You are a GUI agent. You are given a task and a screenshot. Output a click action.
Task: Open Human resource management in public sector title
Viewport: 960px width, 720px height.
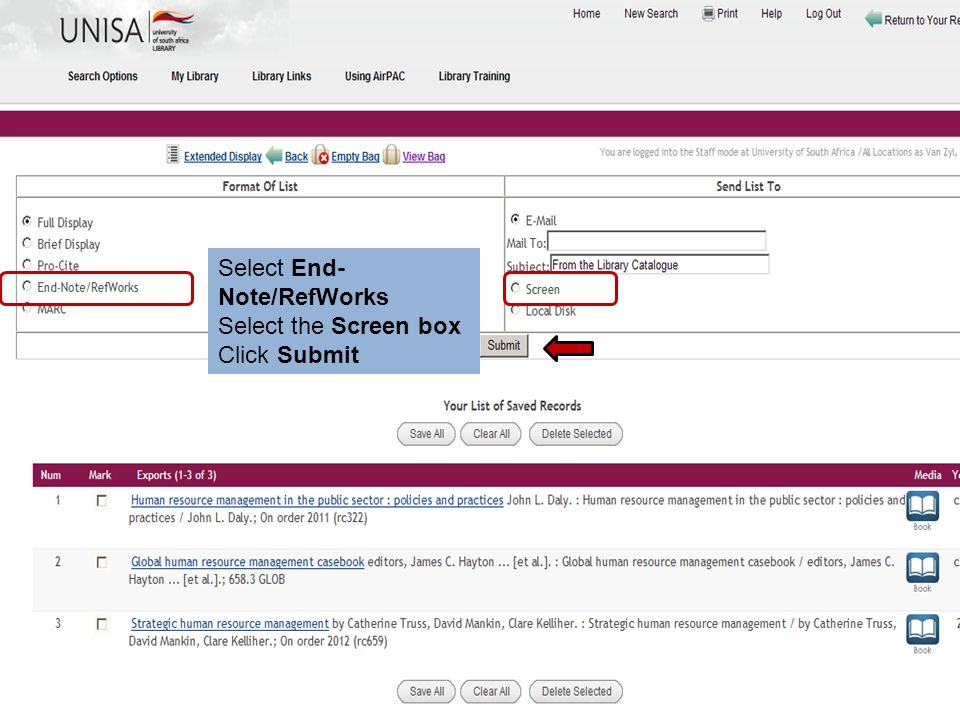[317, 500]
